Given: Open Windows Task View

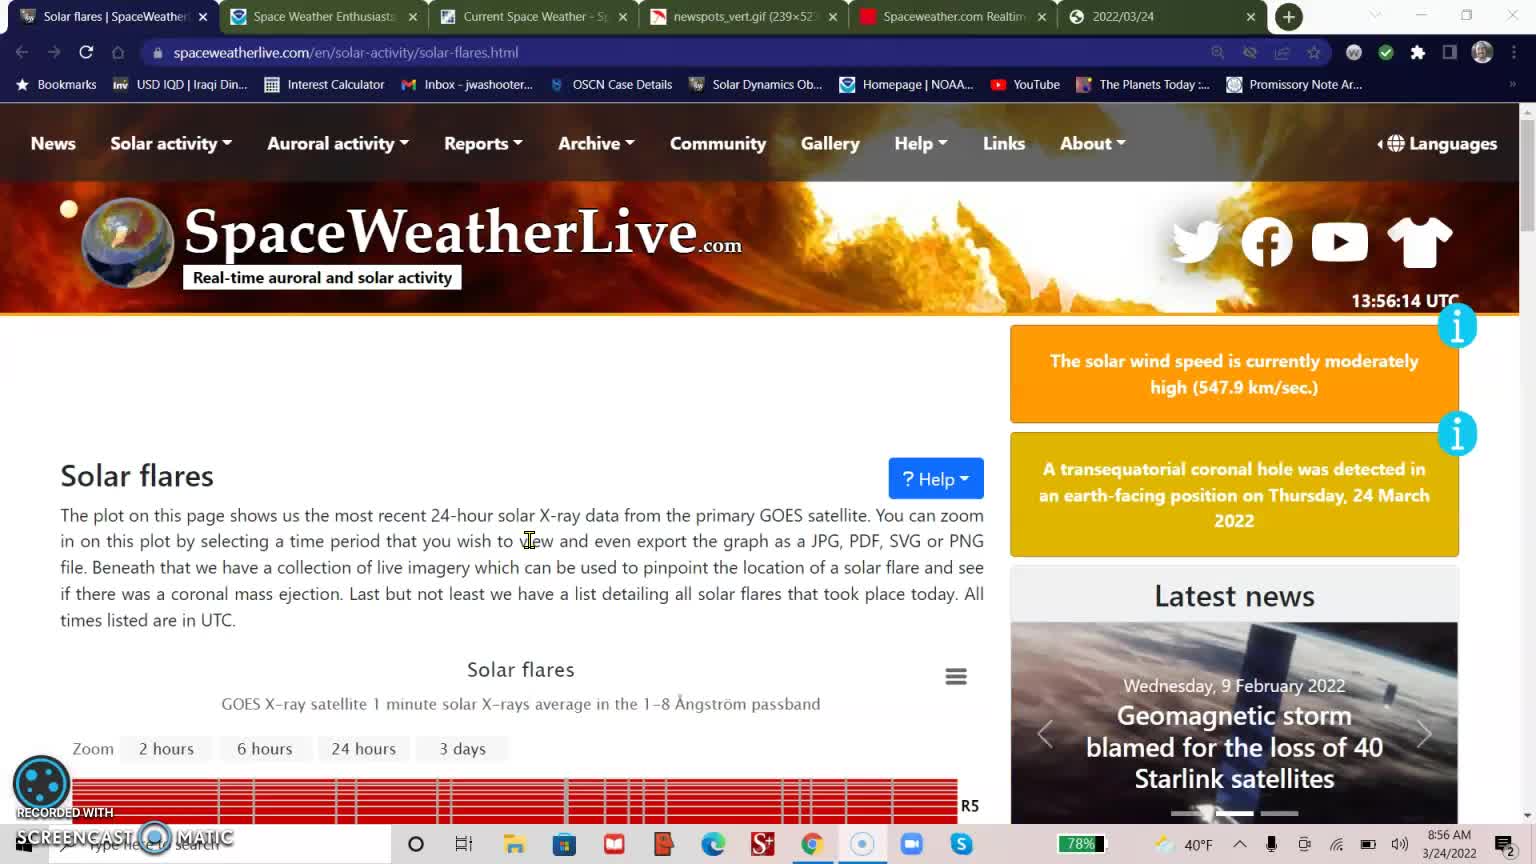Looking at the screenshot, I should coord(464,844).
